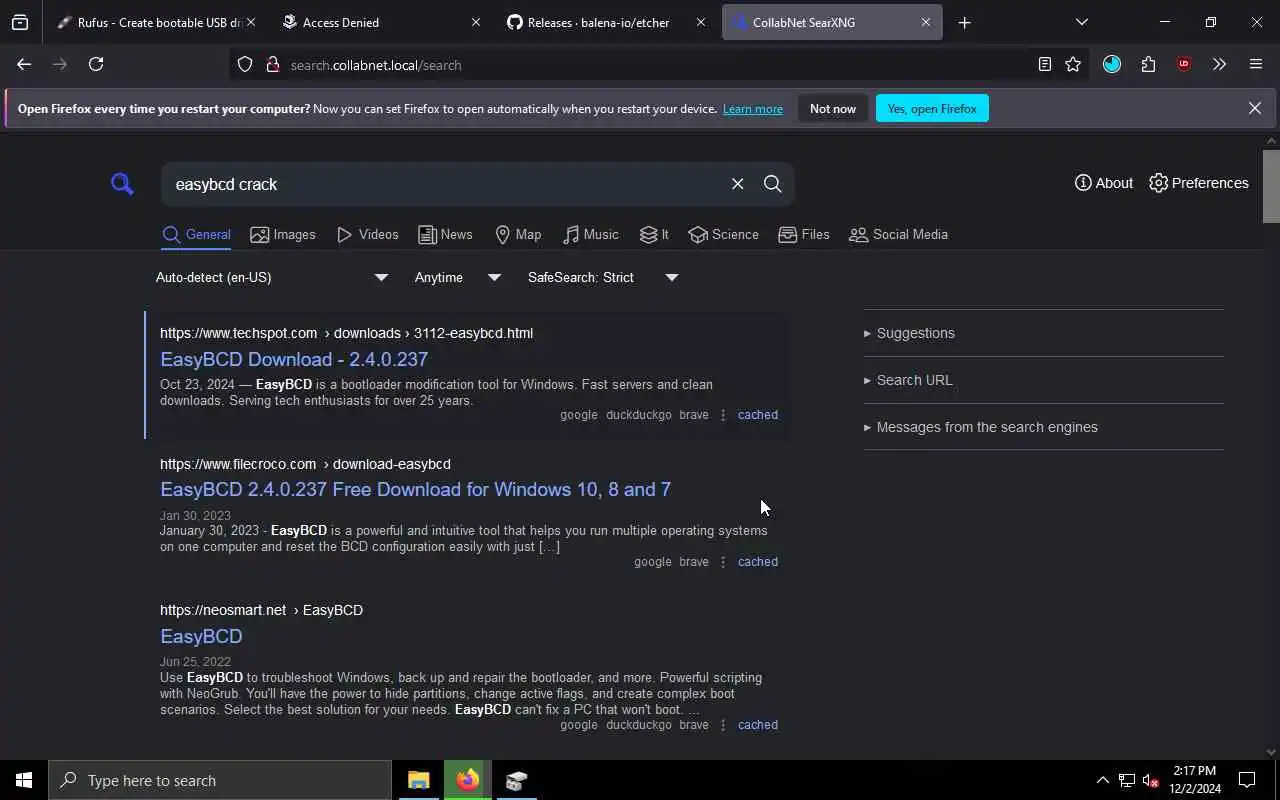
Task: Bookmark this page with the star
Action: click(1073, 64)
